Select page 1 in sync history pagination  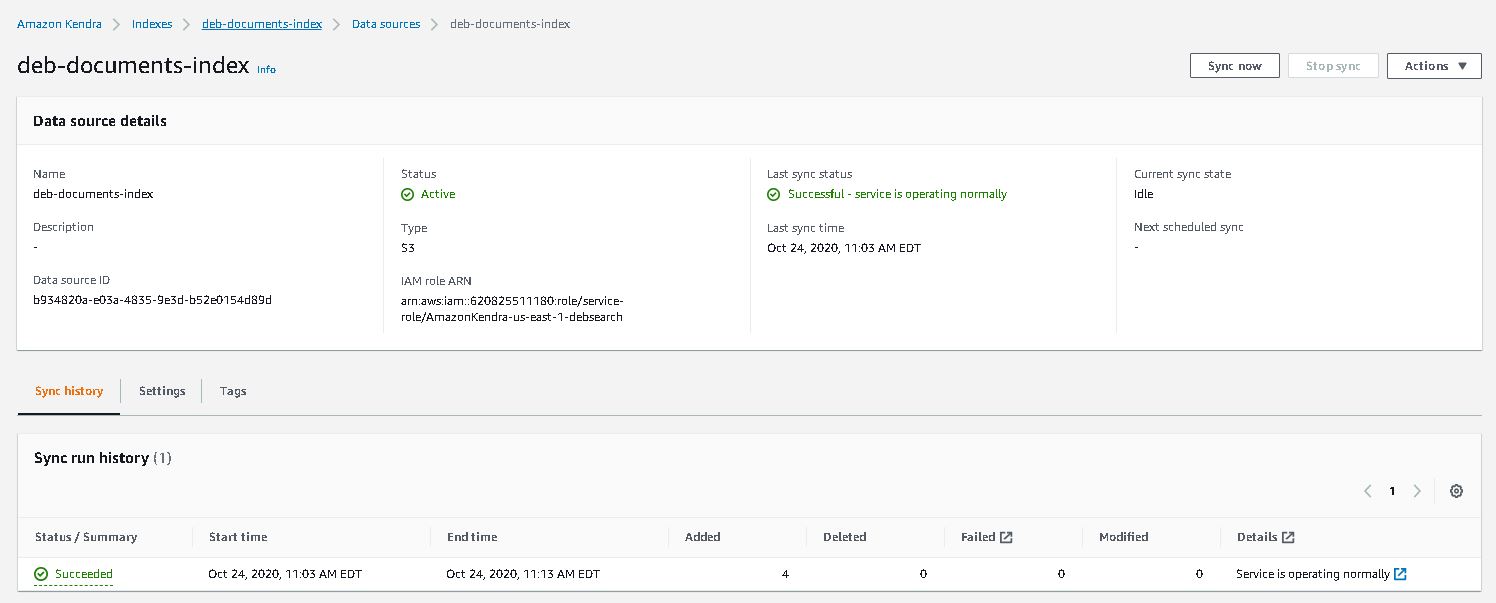click(1392, 491)
